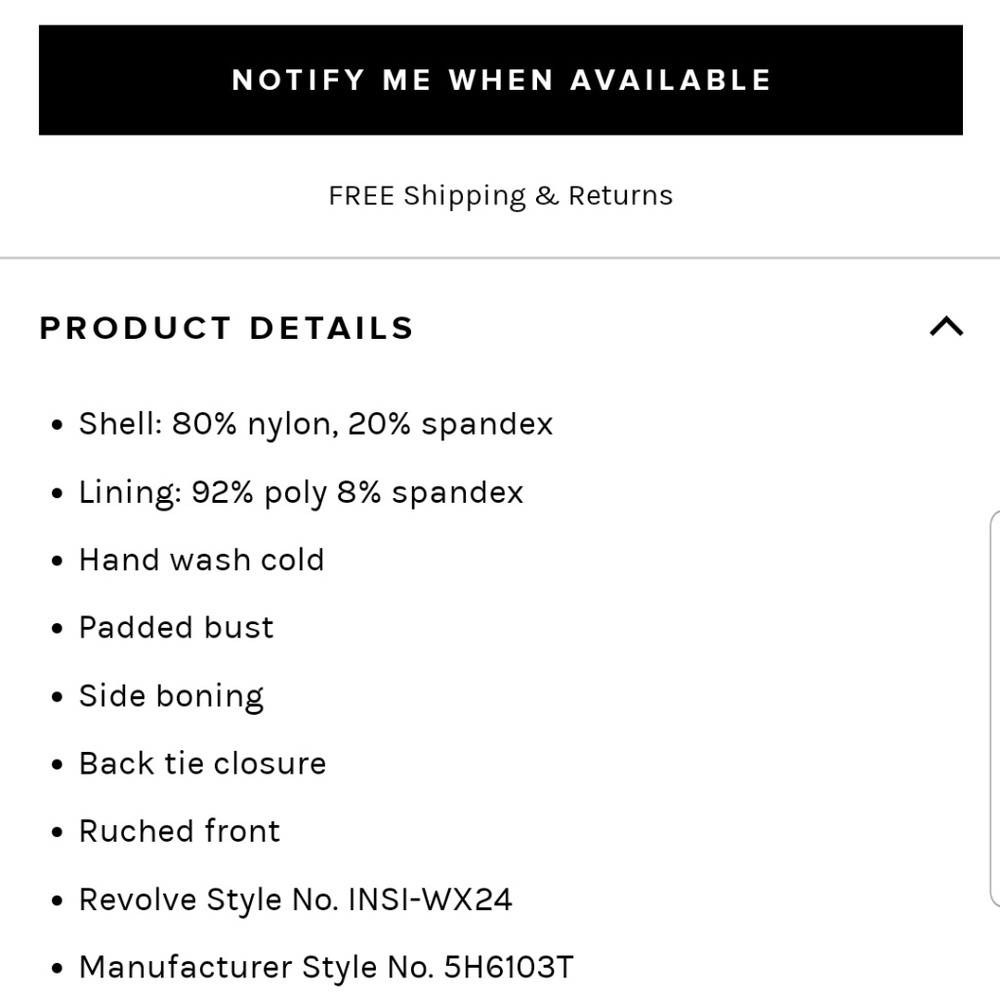This screenshot has width=1000, height=1000.
Task: Click the Revolve Style No. line
Action: 296,899
